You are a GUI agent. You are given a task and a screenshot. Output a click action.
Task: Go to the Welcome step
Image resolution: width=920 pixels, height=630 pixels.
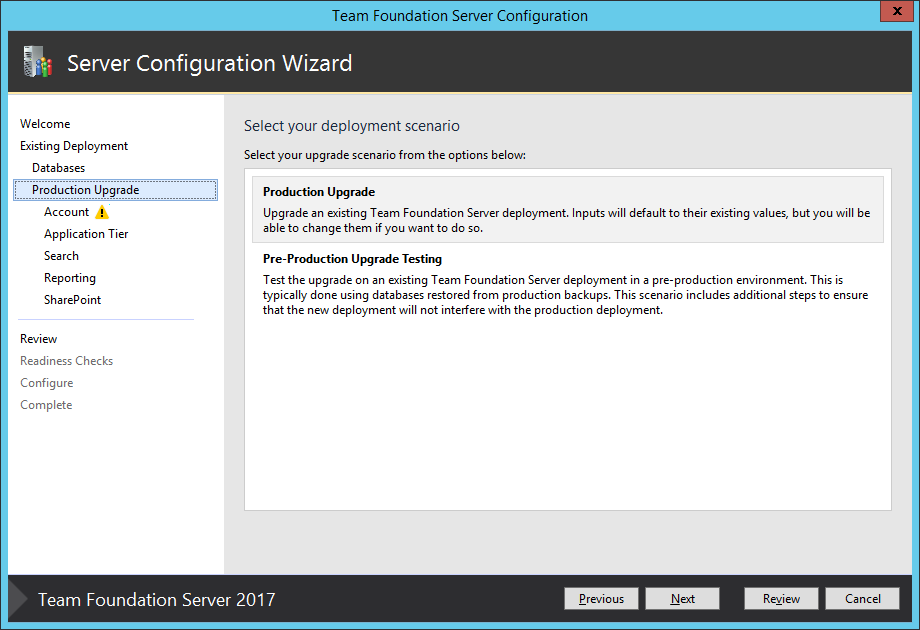[x=45, y=124]
